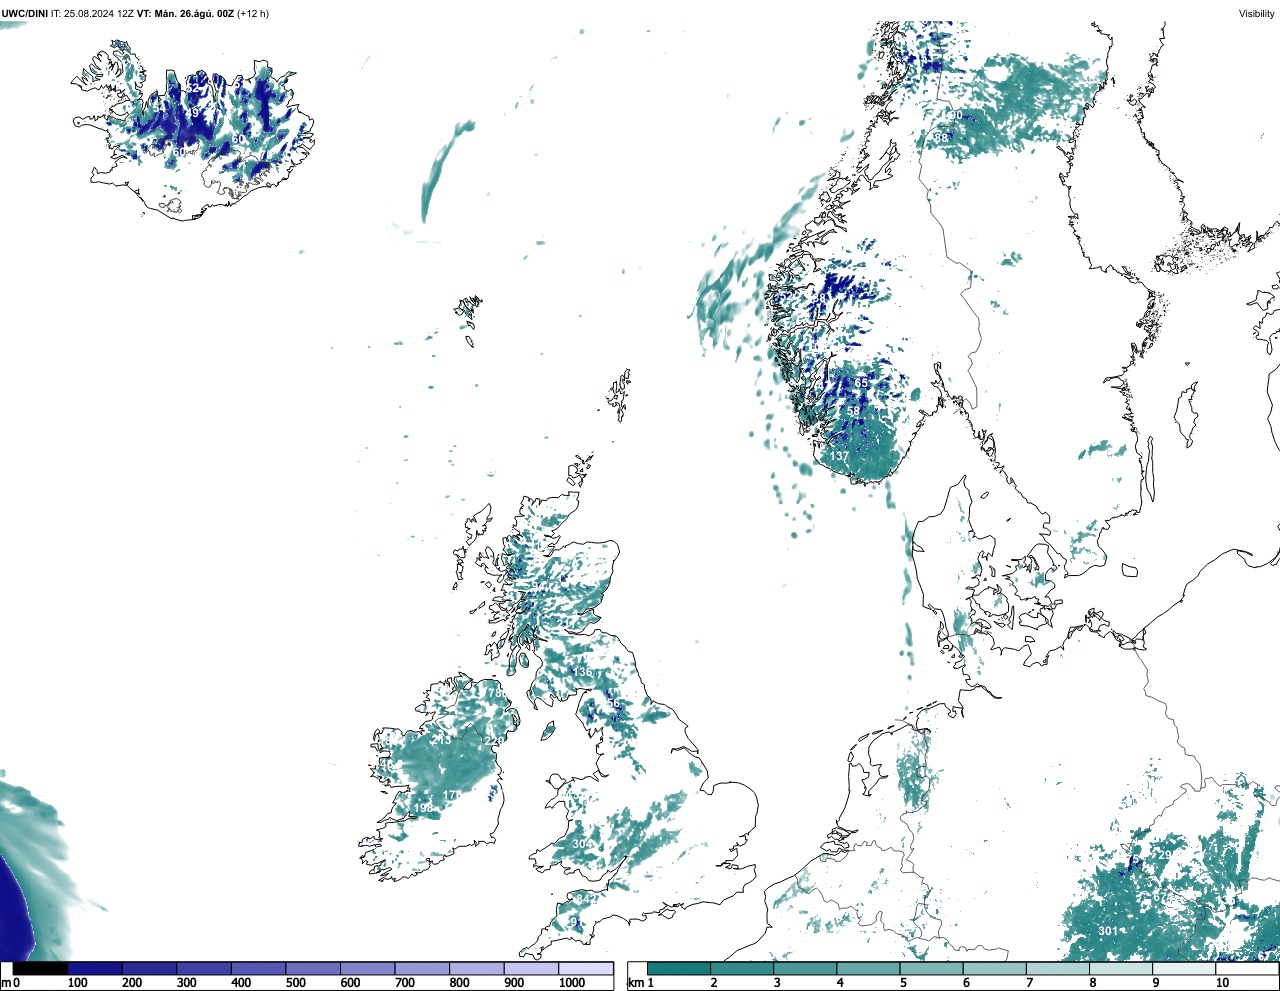Click the pale lavender 900–1000 m legend swatch
This screenshot has width=1280, height=991.
pyautogui.click(x=530, y=968)
